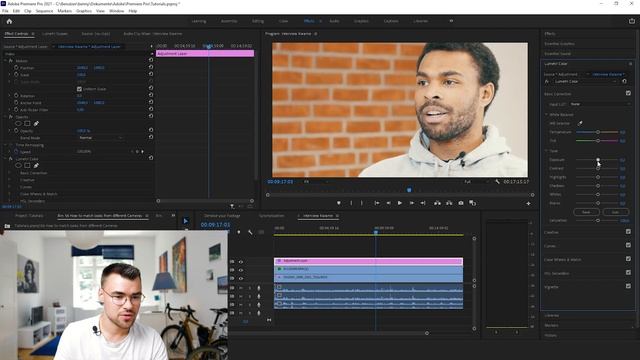This screenshot has width=640, height=360.
Task: Open Audio Clip Mixer tab
Action: (x=153, y=34)
